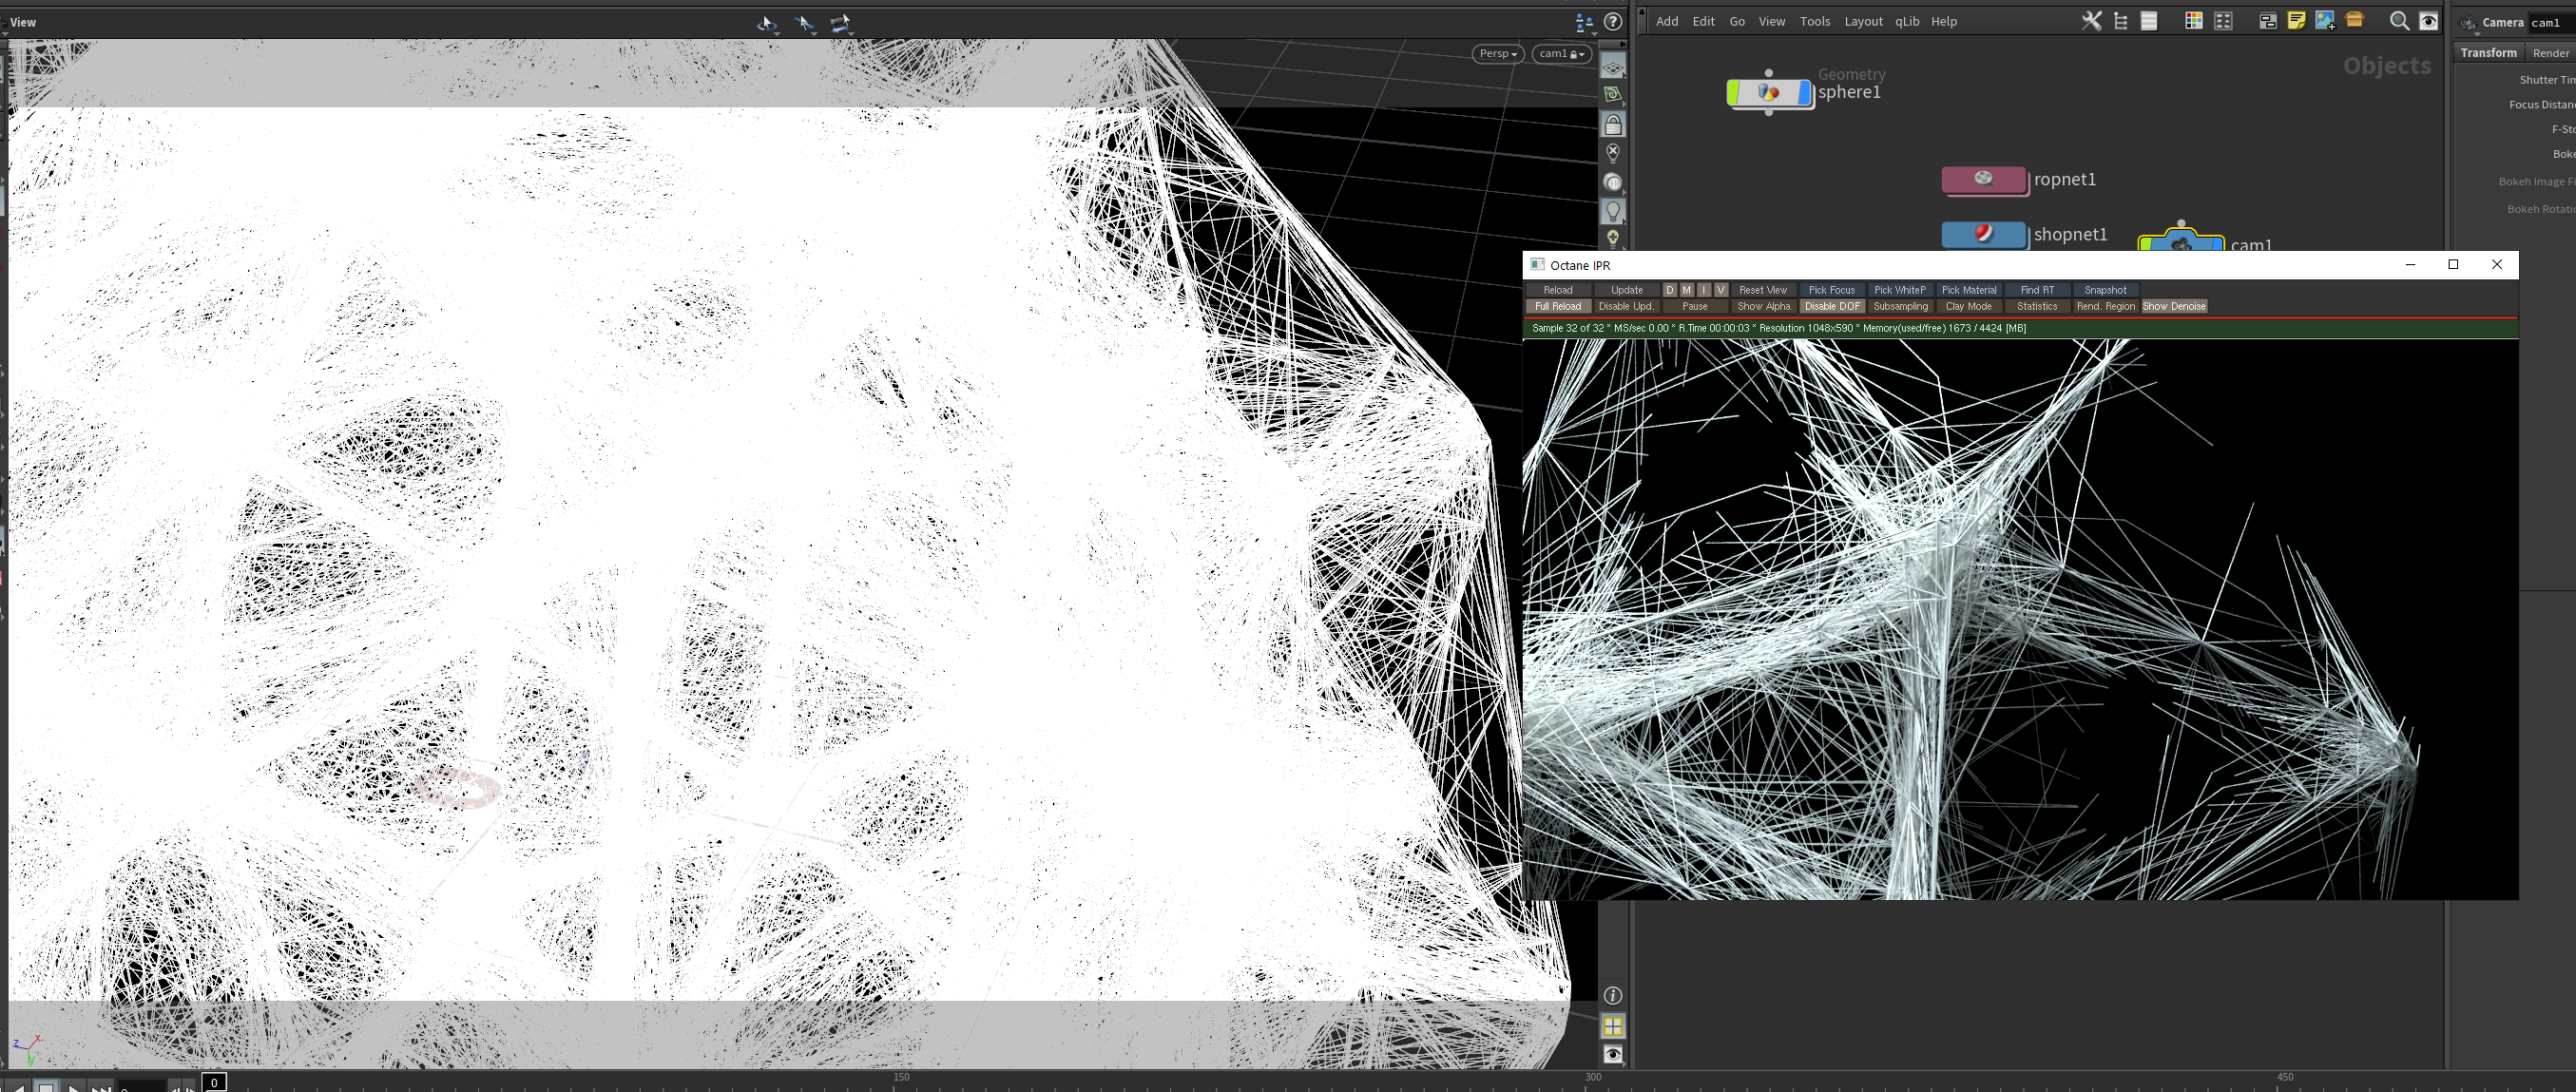Click the magnifier find-node icon

(2398, 21)
